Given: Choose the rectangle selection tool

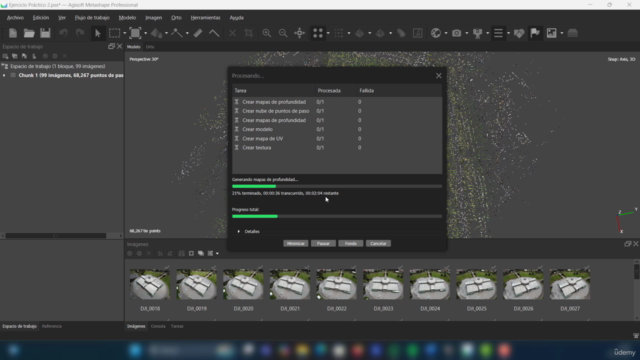Looking at the screenshot, I should pyautogui.click(x=114, y=33).
